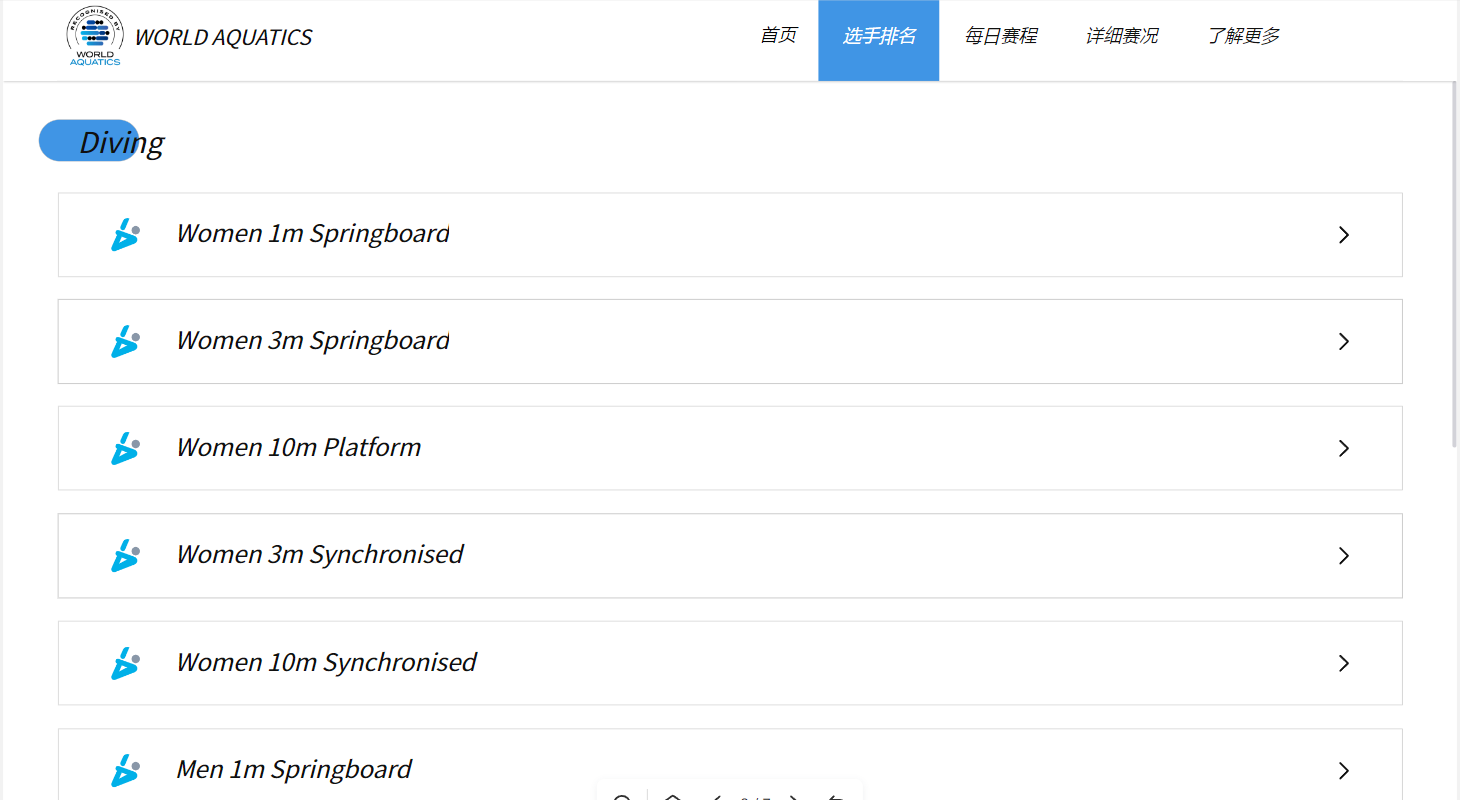Viewport: 1460px width, 800px height.
Task: Open the Men 1m Springboard ranking
Action: (730, 764)
